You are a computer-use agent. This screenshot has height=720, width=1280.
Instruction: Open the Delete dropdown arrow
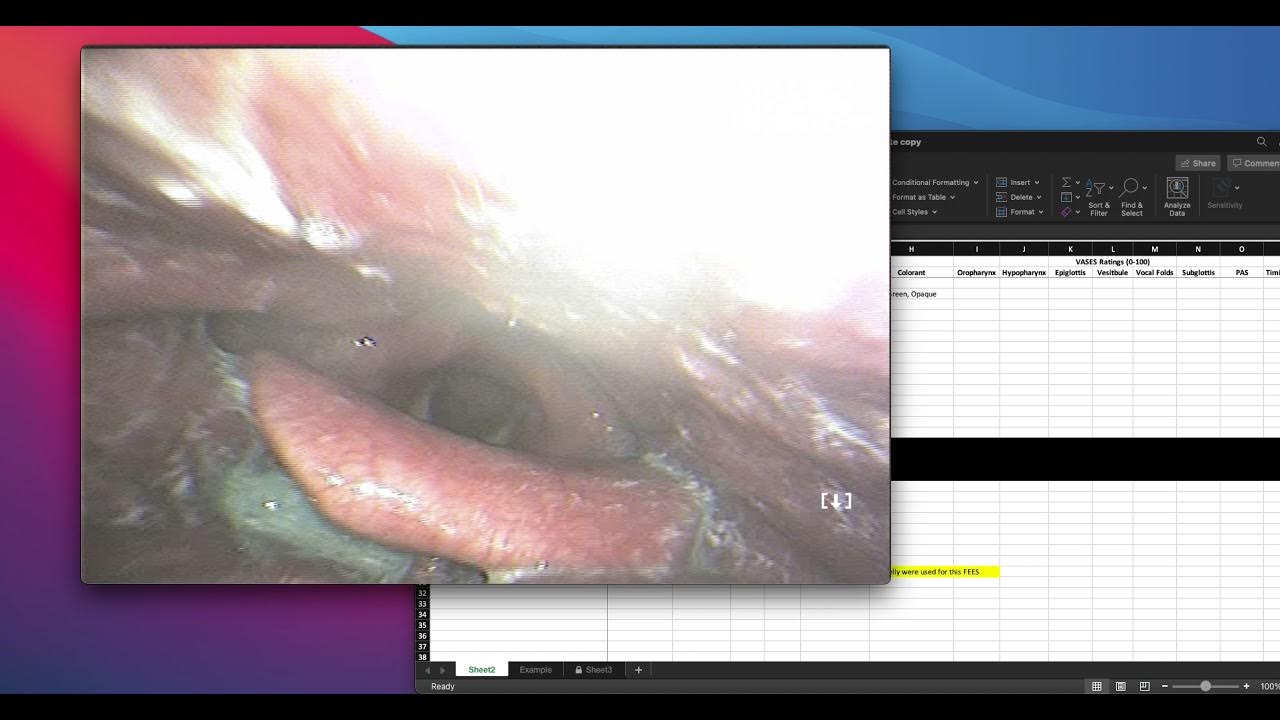click(x=1040, y=197)
